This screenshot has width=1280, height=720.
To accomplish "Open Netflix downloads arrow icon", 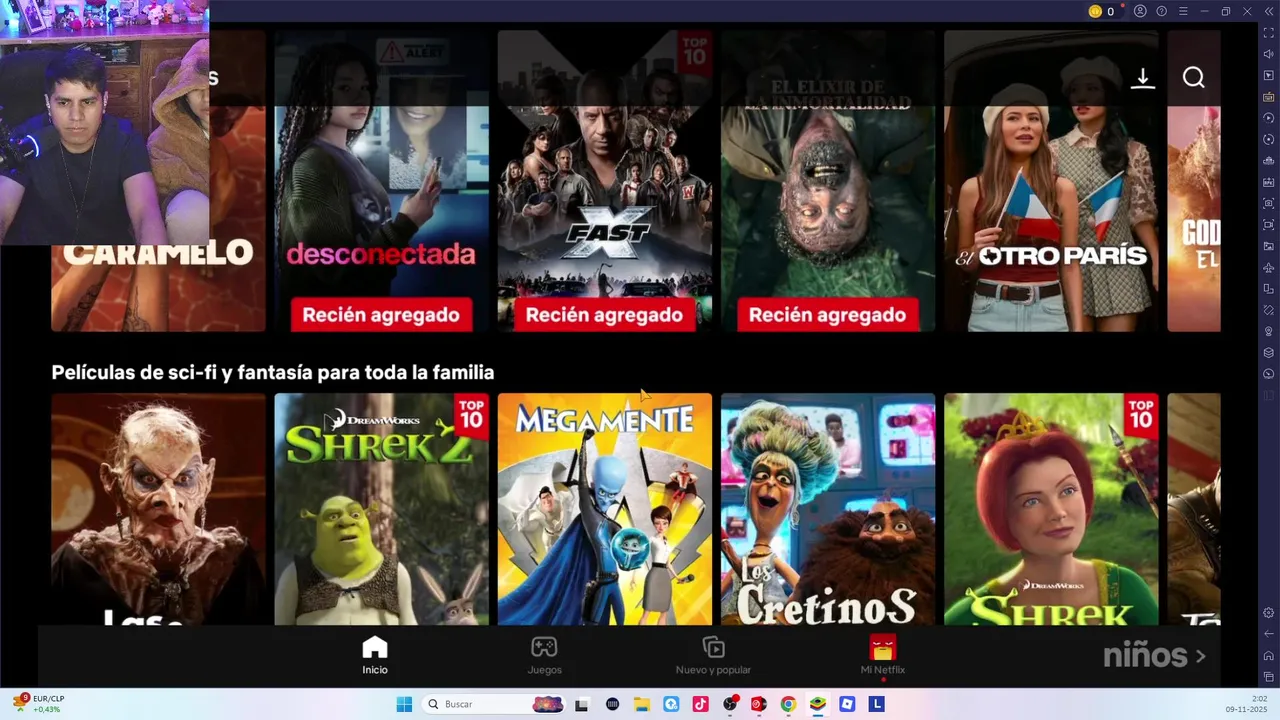I will pos(1143,78).
